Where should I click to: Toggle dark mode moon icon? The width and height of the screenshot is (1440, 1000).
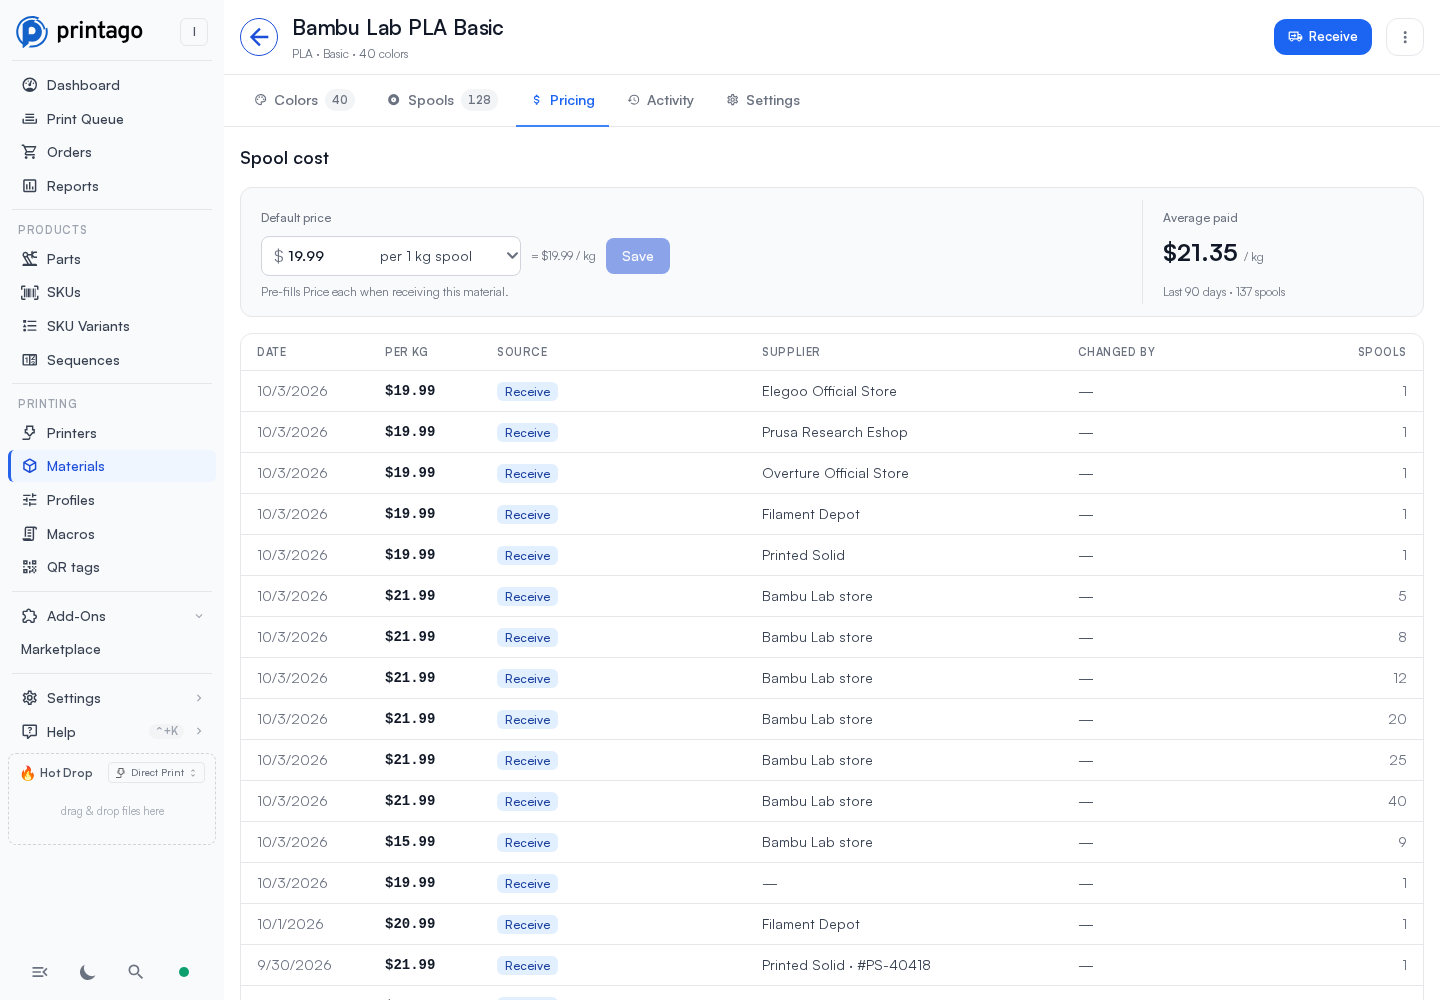tap(88, 972)
